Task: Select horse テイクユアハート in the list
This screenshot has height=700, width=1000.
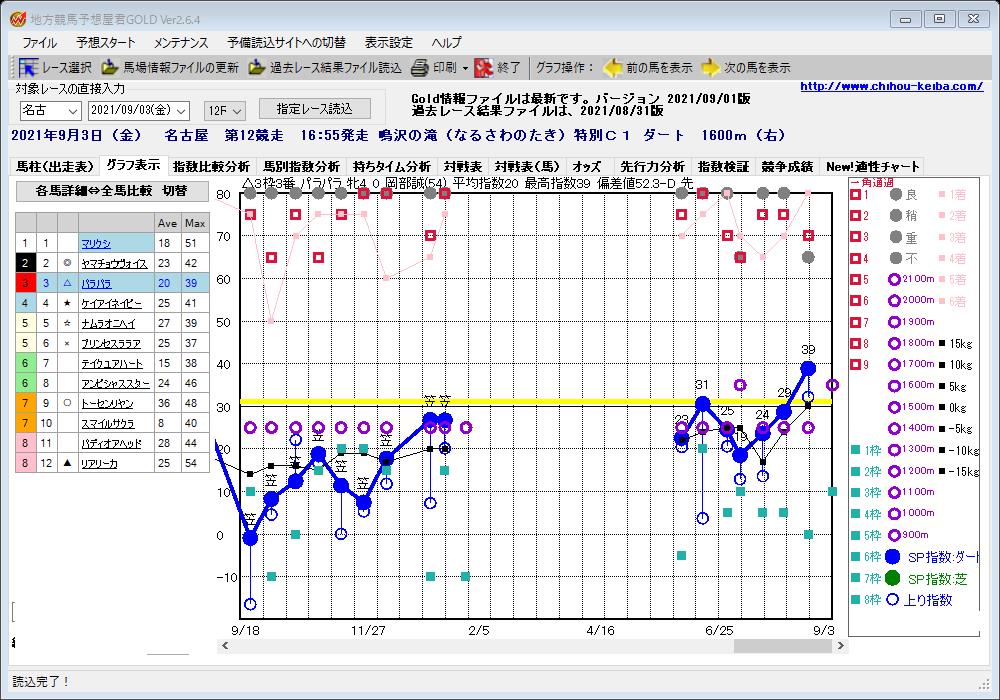Action: [x=112, y=363]
